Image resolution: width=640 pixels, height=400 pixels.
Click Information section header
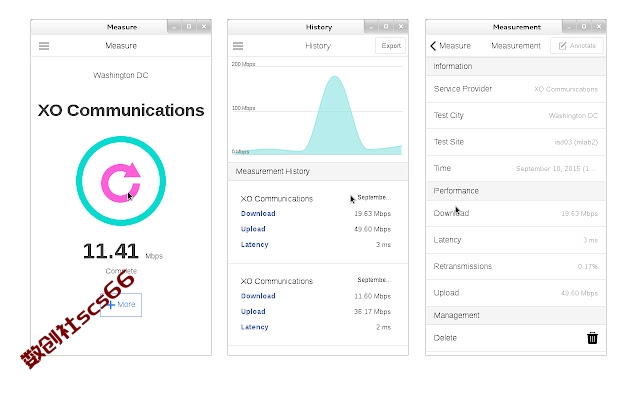[516, 66]
